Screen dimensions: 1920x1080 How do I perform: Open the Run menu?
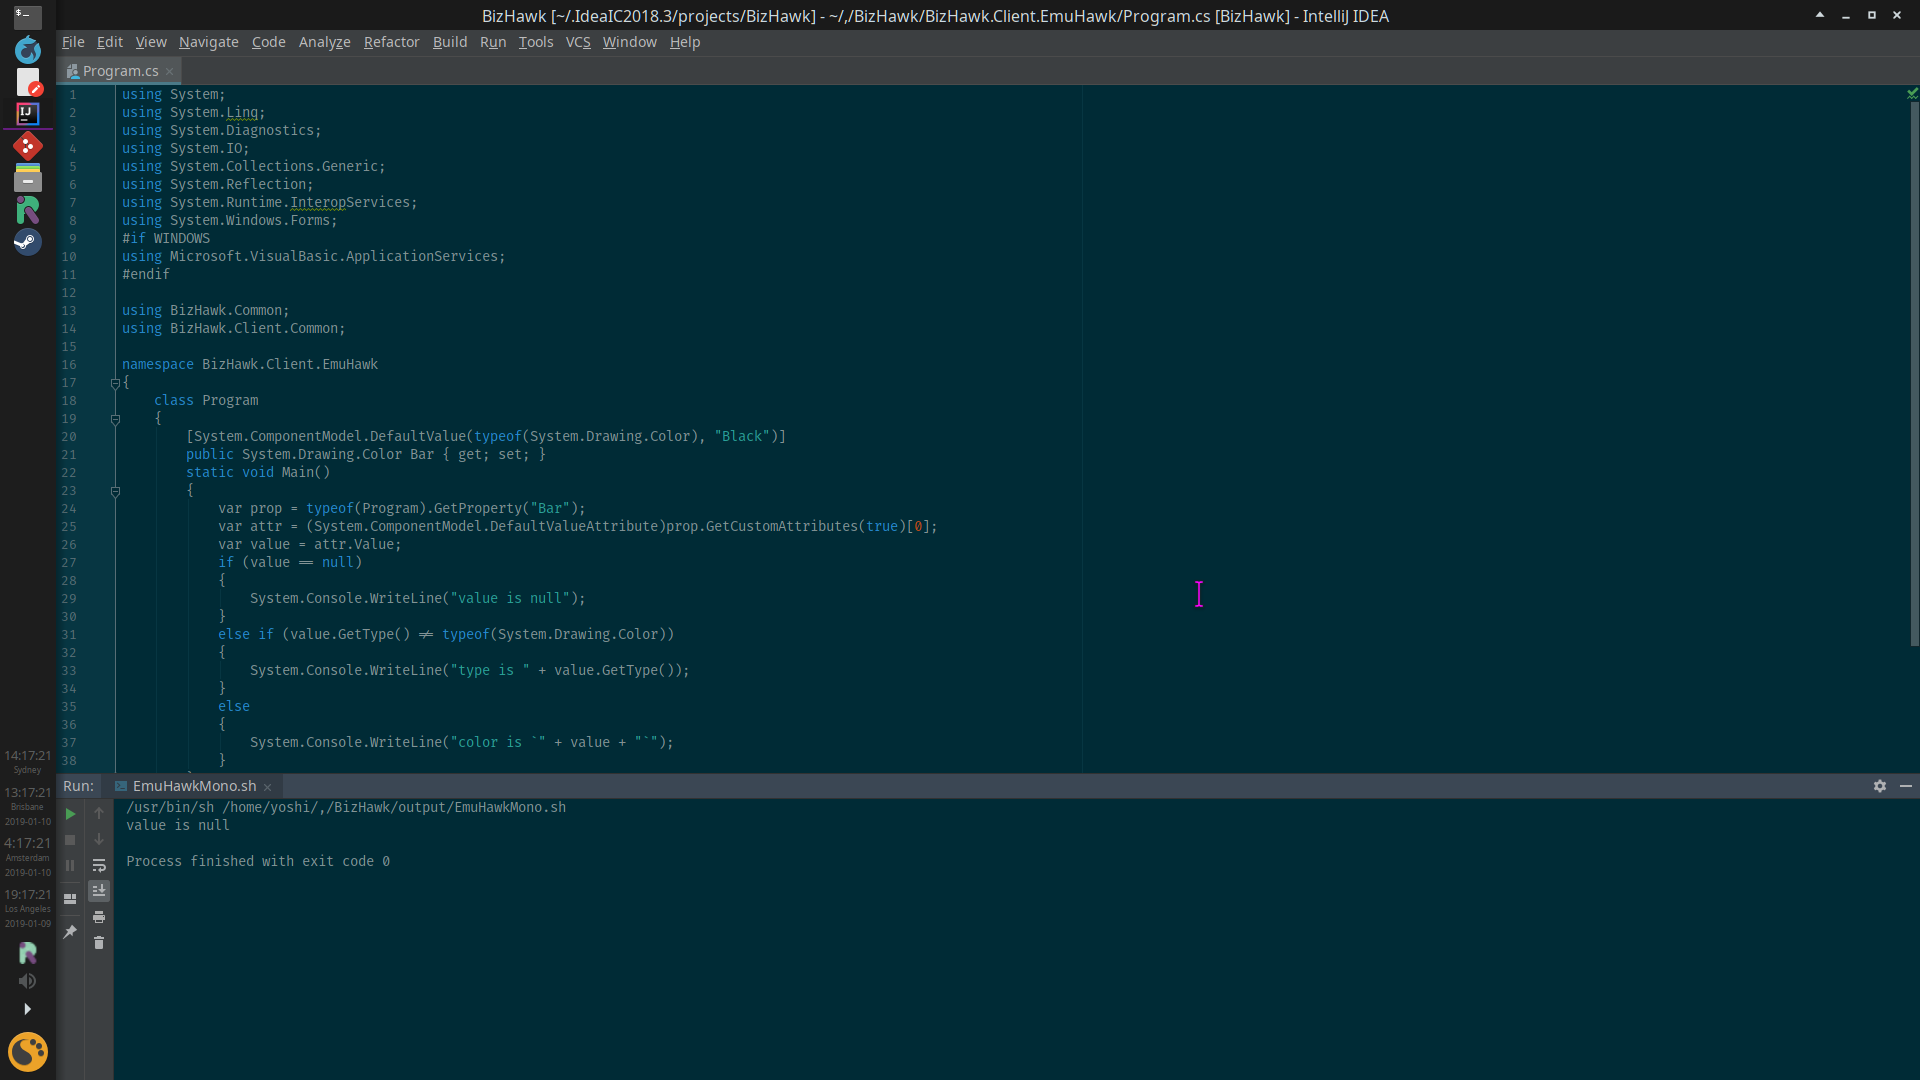coord(493,42)
